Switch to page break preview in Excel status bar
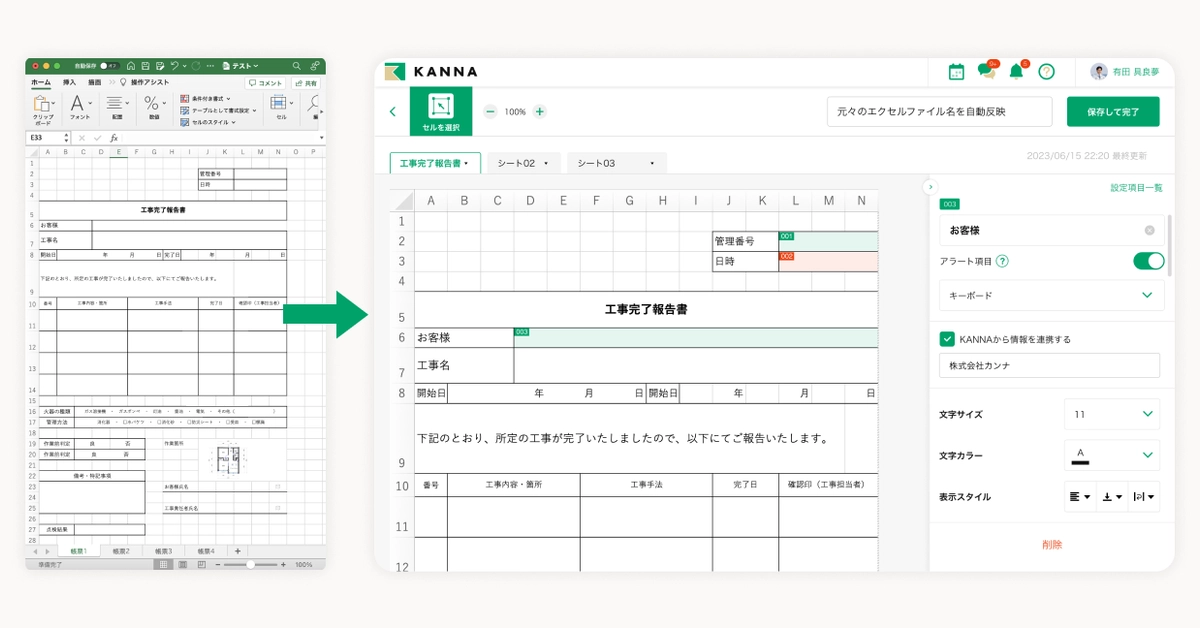 coord(202,564)
